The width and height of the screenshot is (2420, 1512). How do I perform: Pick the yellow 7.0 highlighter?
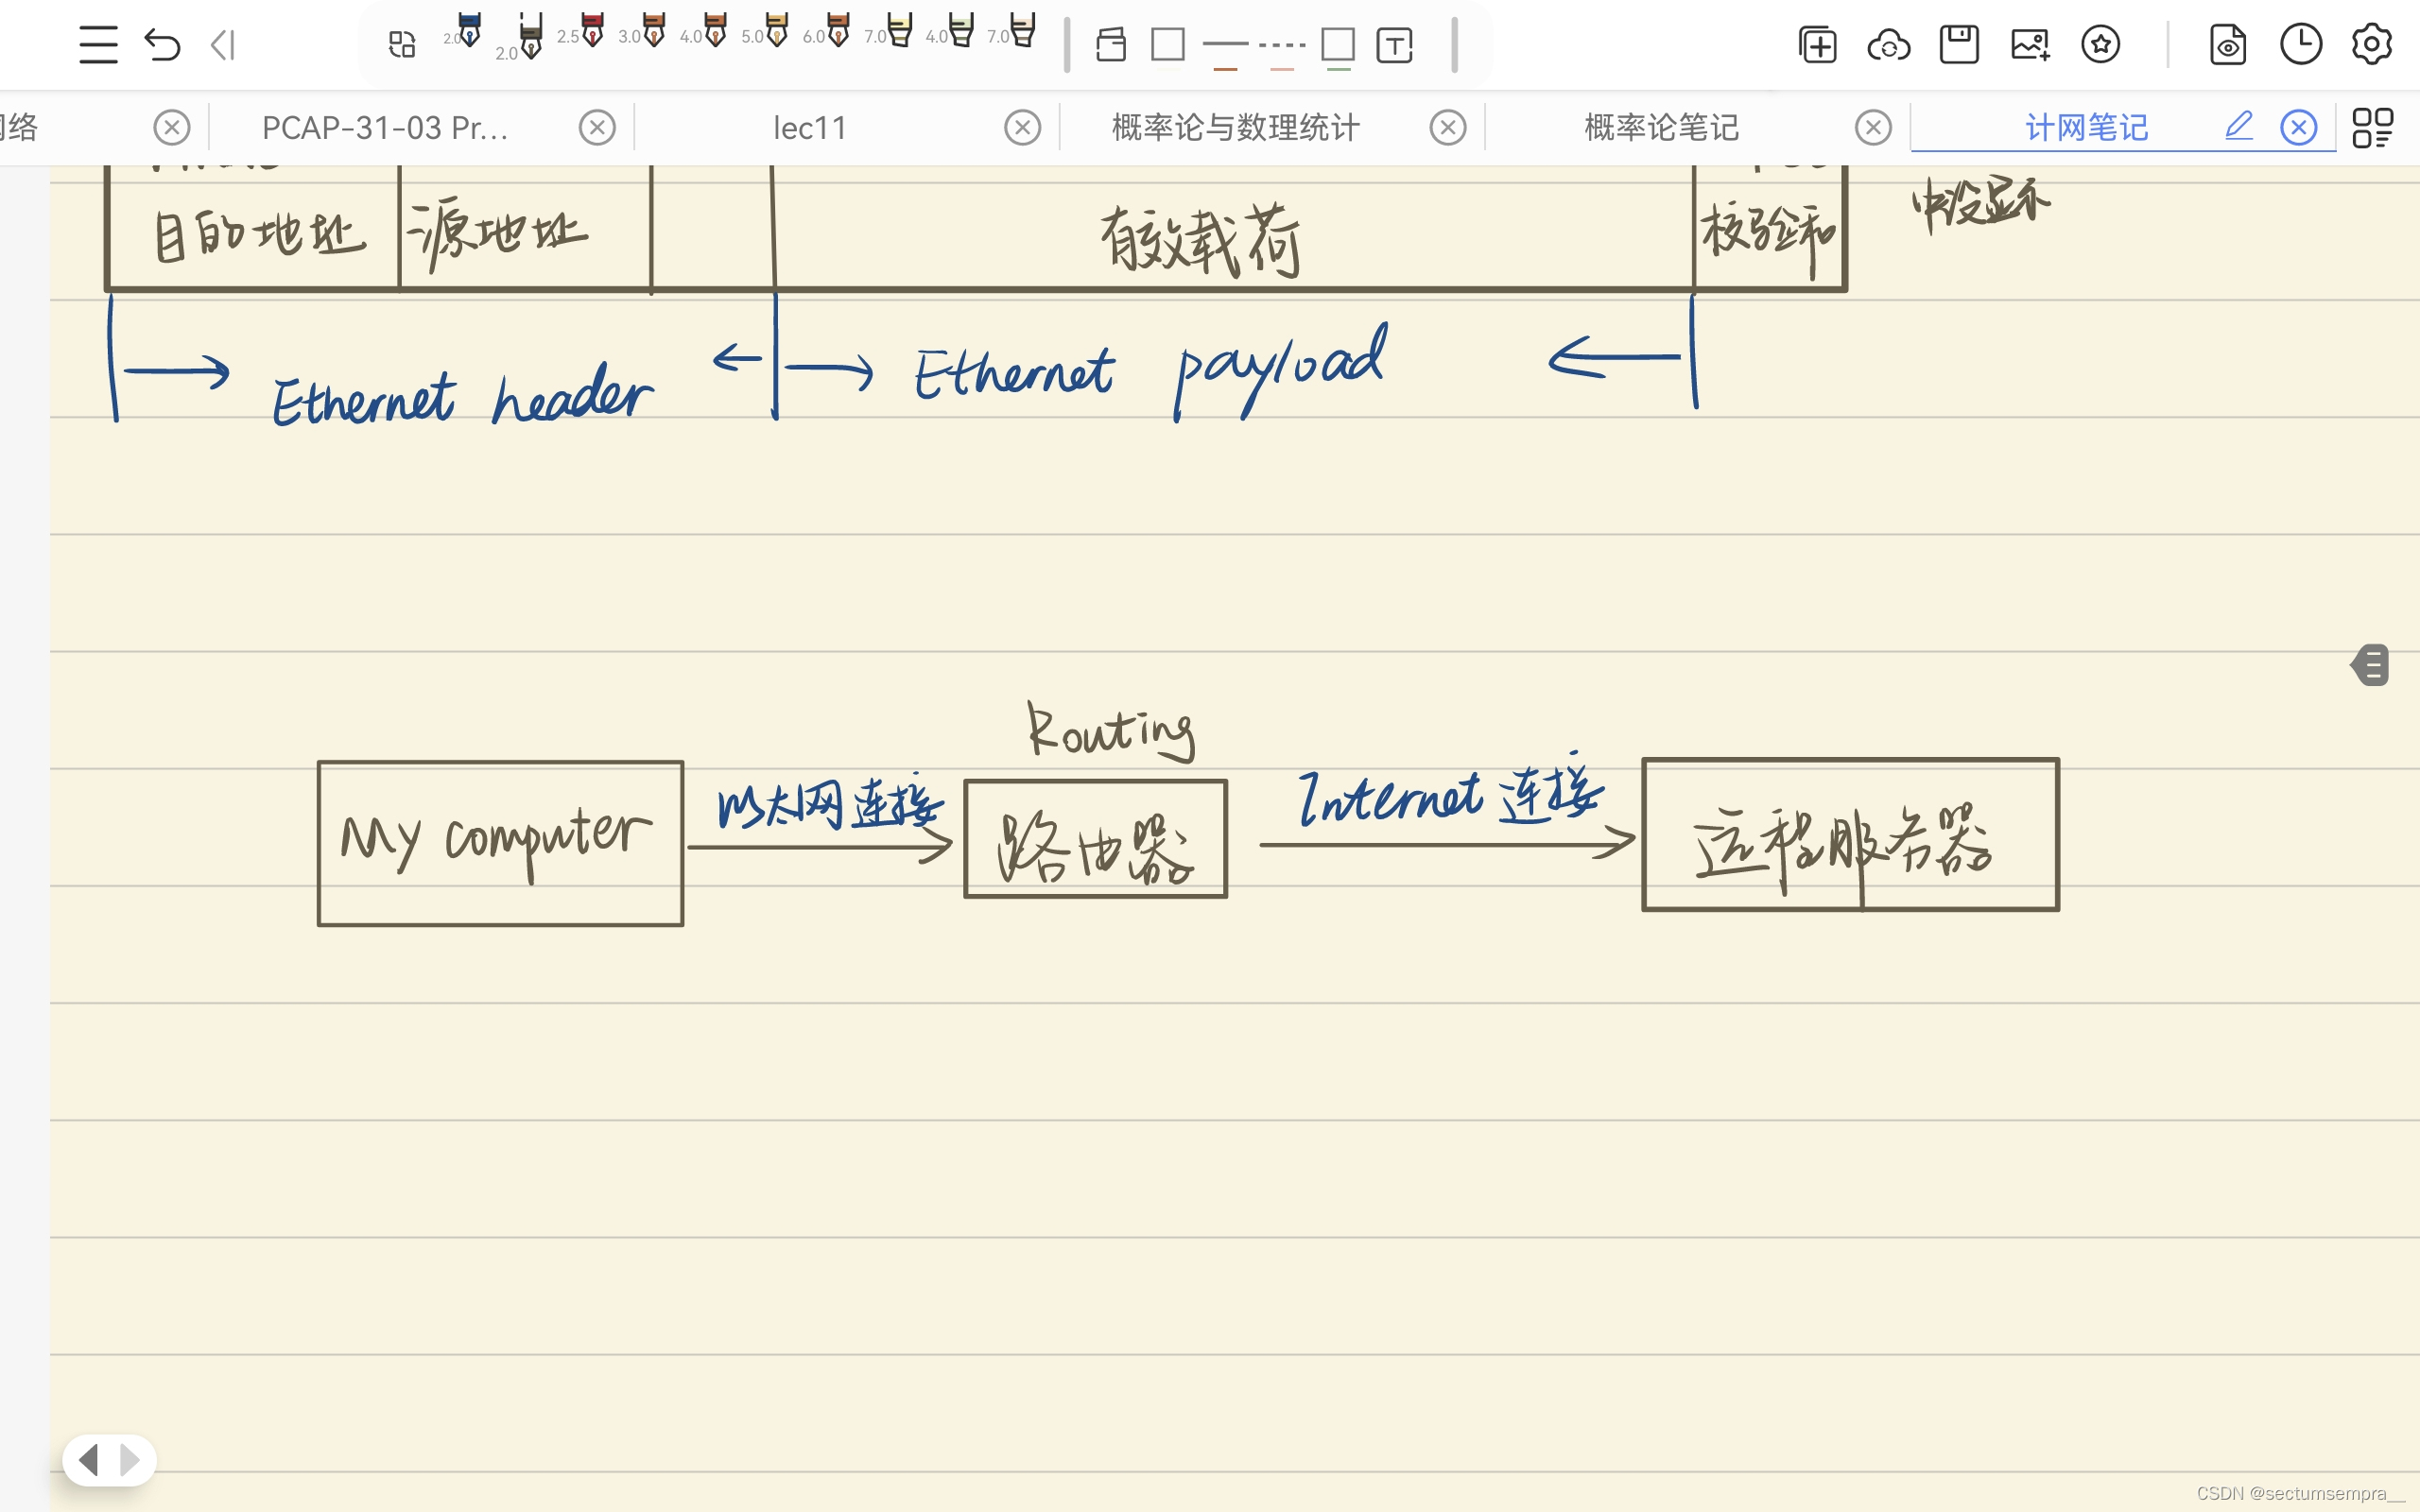click(x=899, y=32)
